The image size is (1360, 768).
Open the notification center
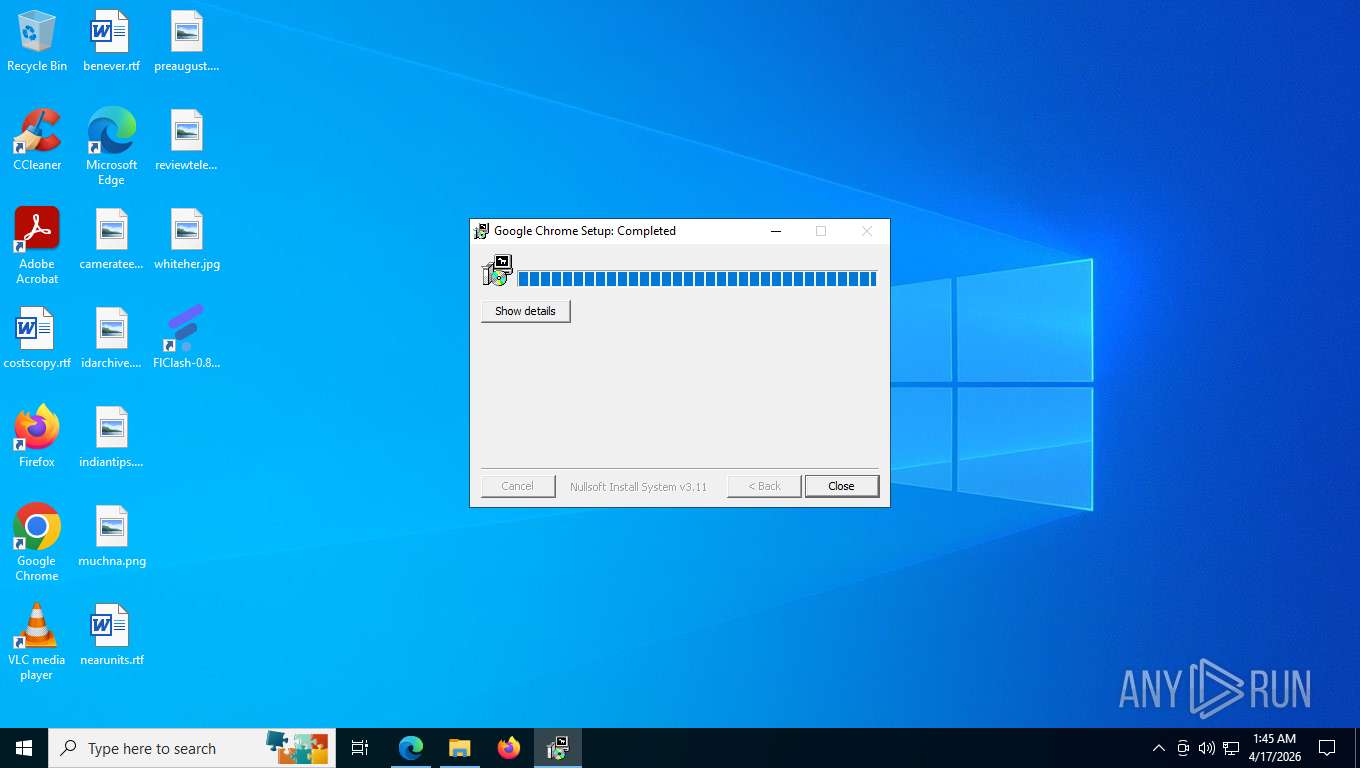[1327, 748]
